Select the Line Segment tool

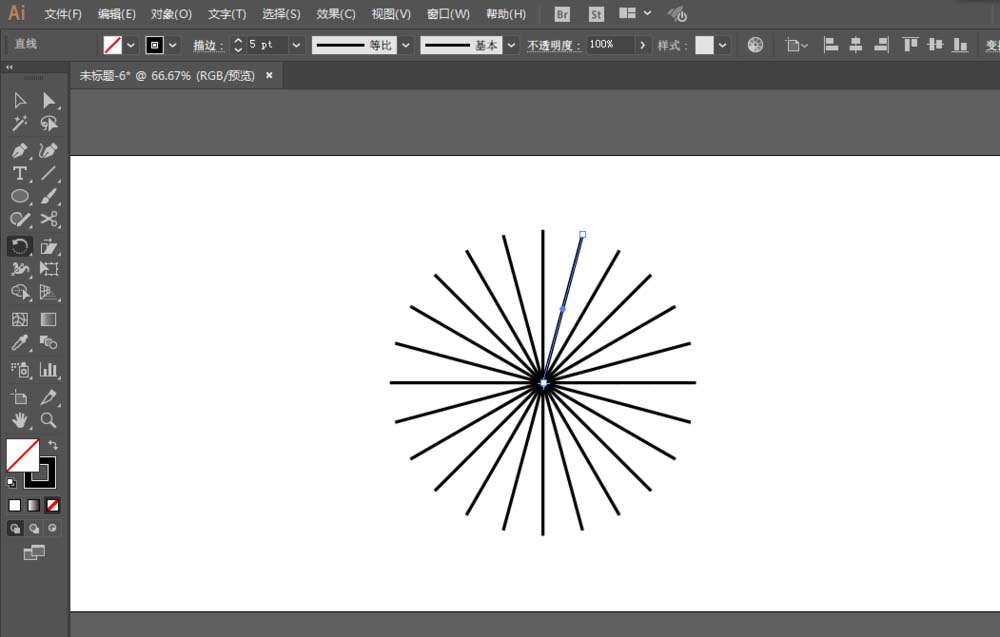tap(48, 173)
